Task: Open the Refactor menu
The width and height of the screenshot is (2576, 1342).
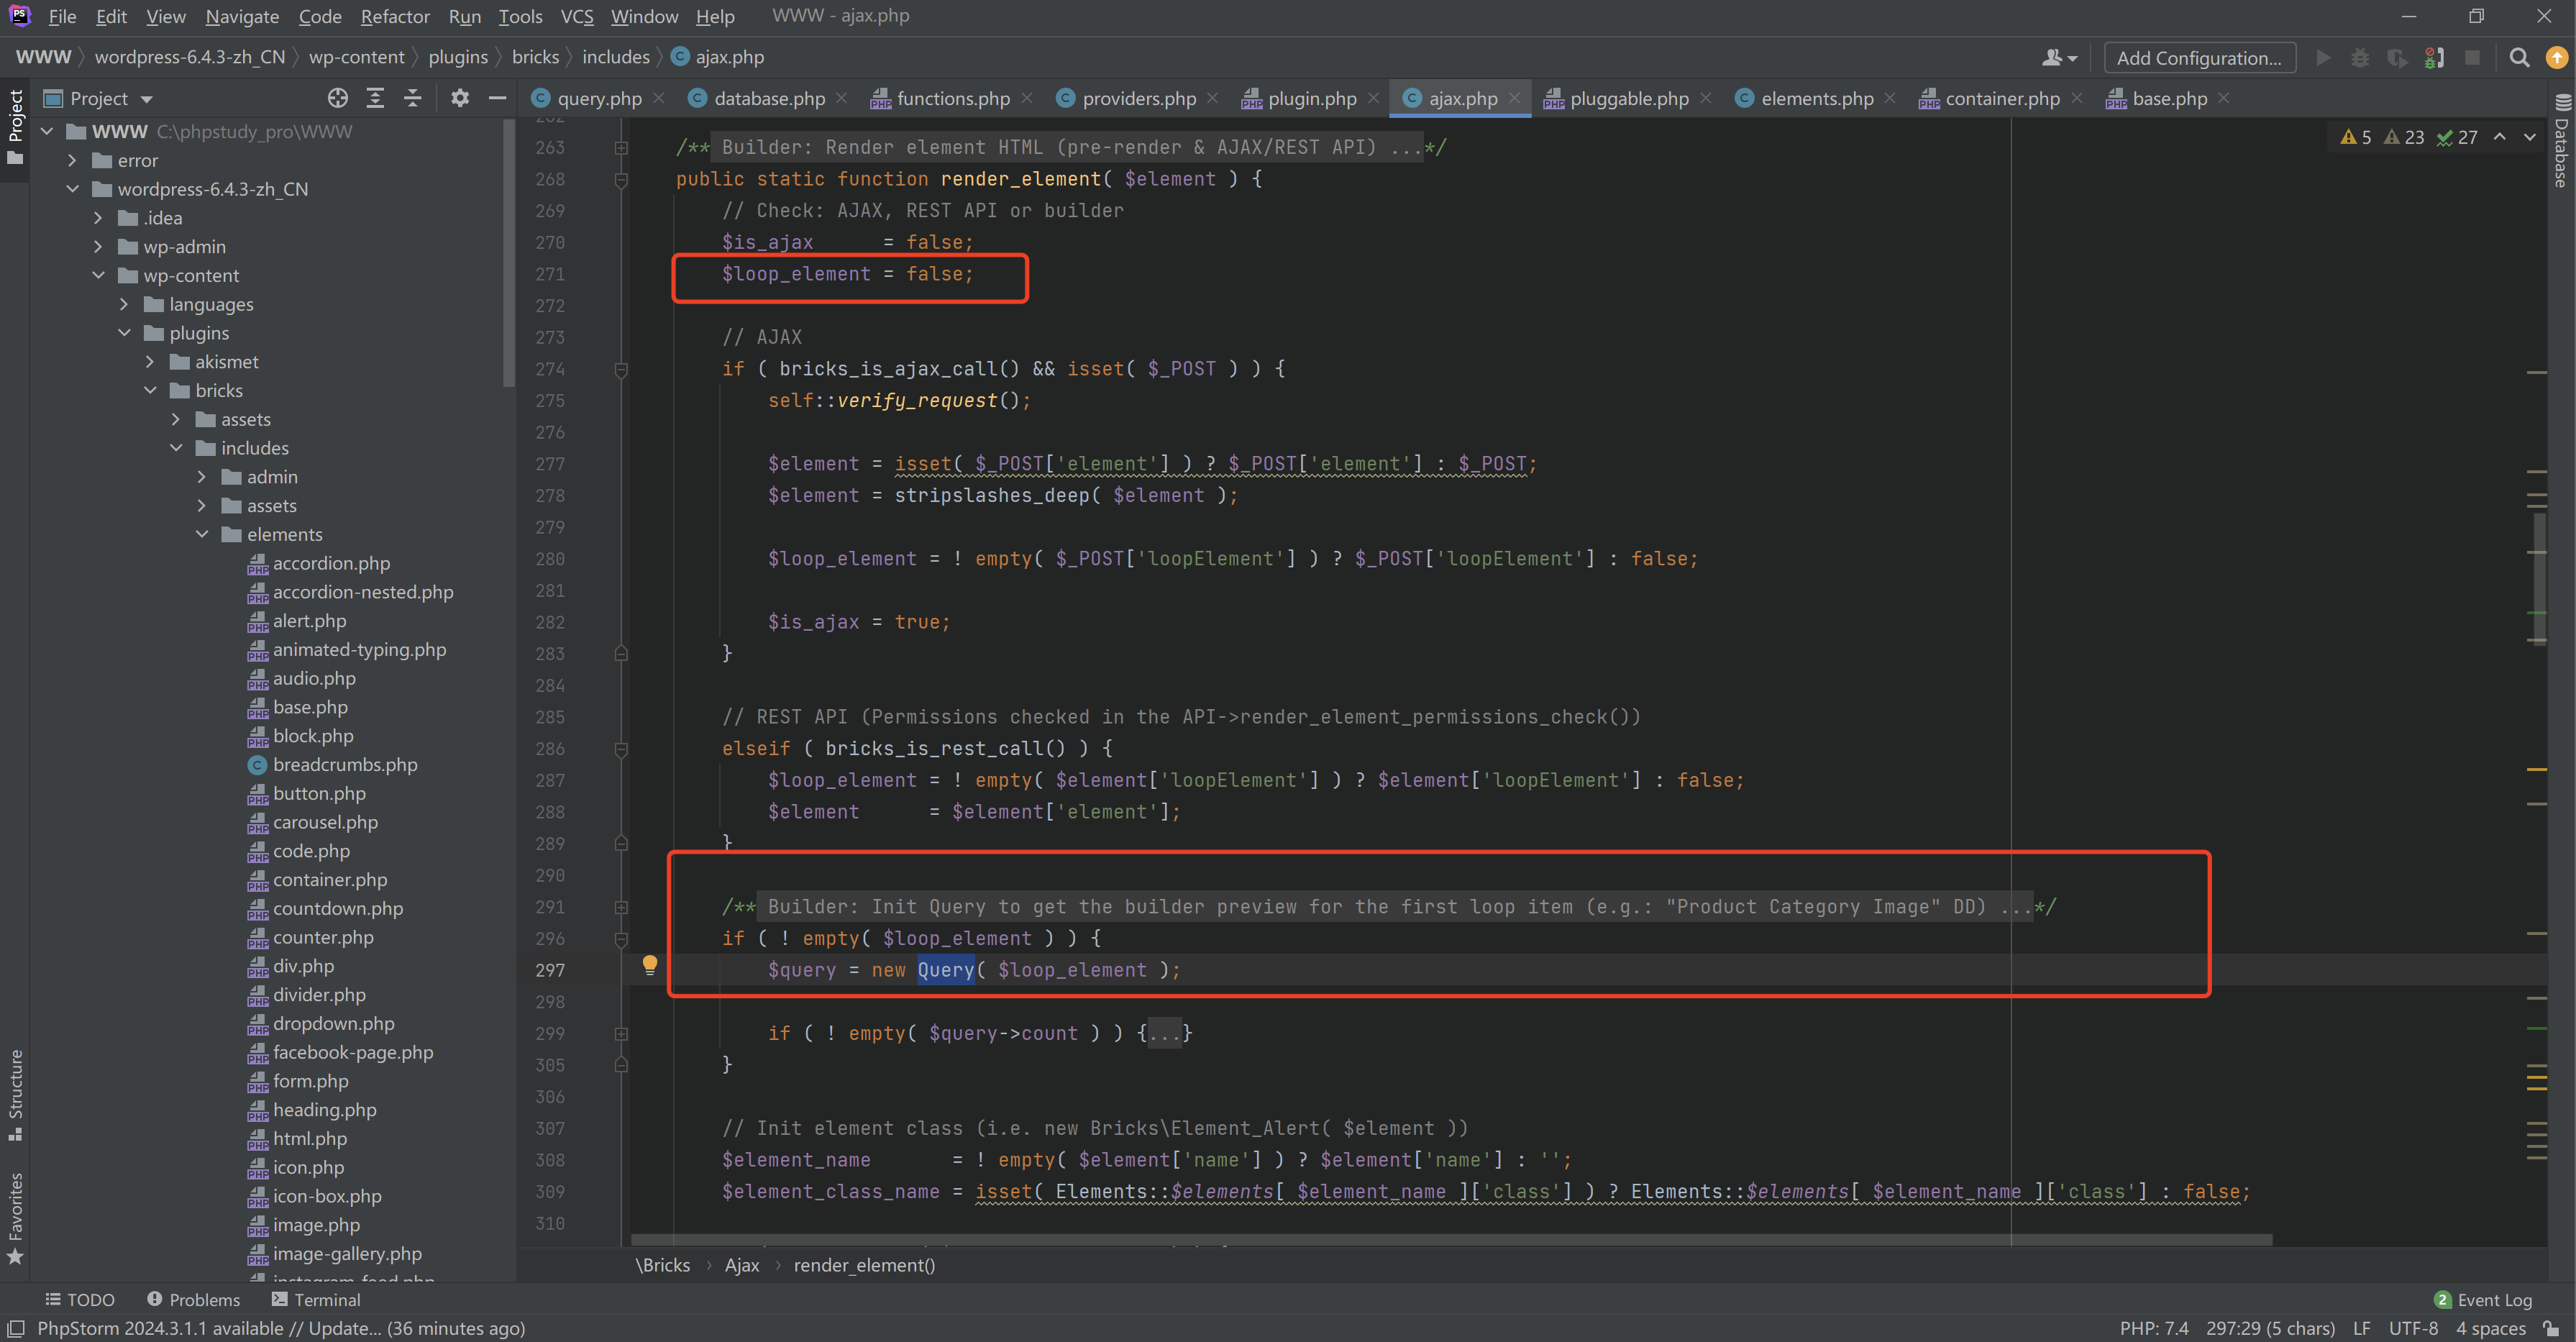Action: (x=395, y=16)
